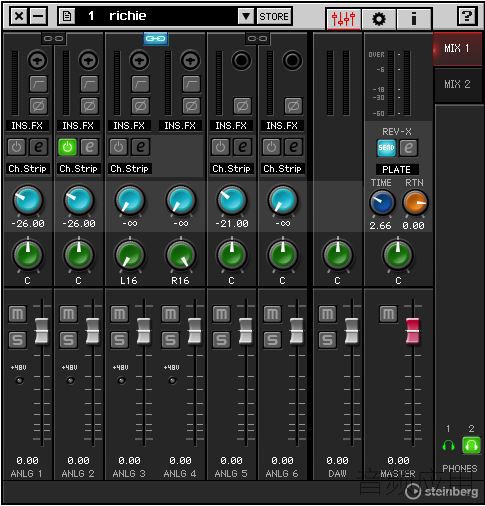Screen dimensions: 485x506
Task: Open the settings gear window
Action: (x=379, y=19)
